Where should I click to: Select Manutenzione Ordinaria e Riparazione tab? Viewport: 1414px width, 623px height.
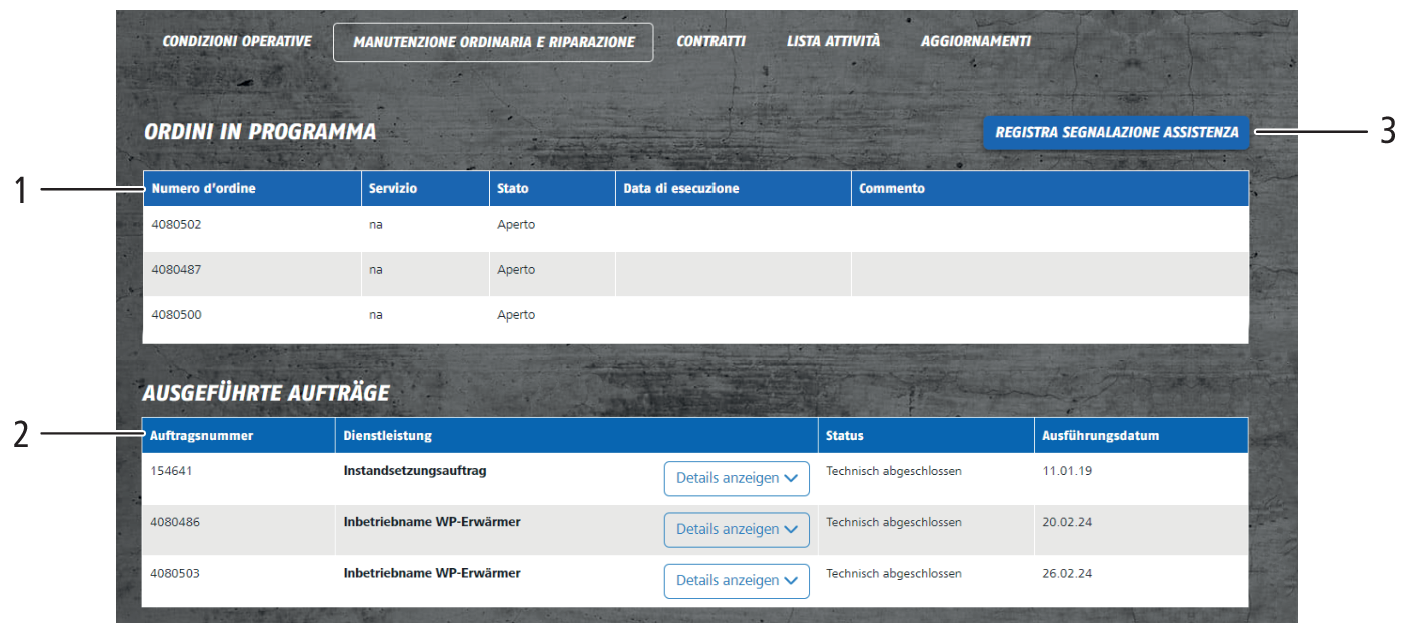(x=493, y=42)
